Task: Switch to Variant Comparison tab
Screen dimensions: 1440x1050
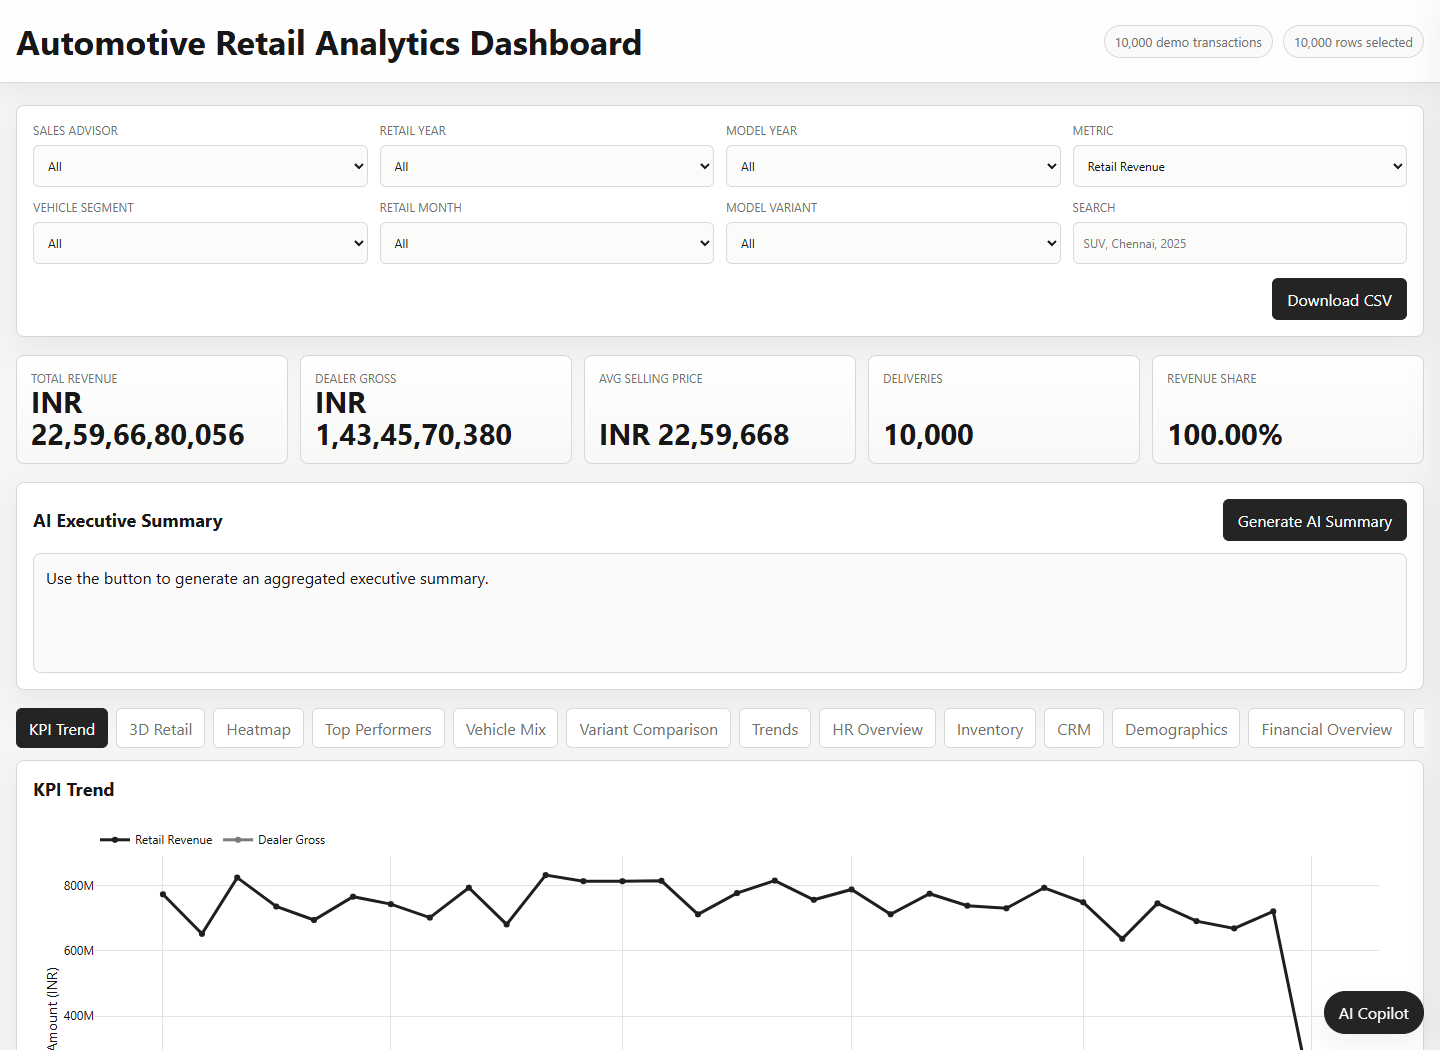Action: click(x=648, y=729)
